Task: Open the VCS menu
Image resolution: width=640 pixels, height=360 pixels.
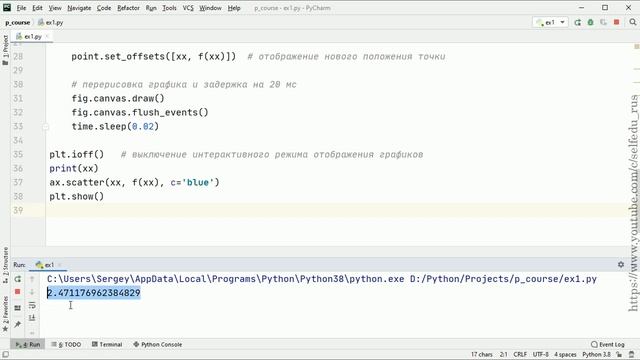Action: click(188, 8)
